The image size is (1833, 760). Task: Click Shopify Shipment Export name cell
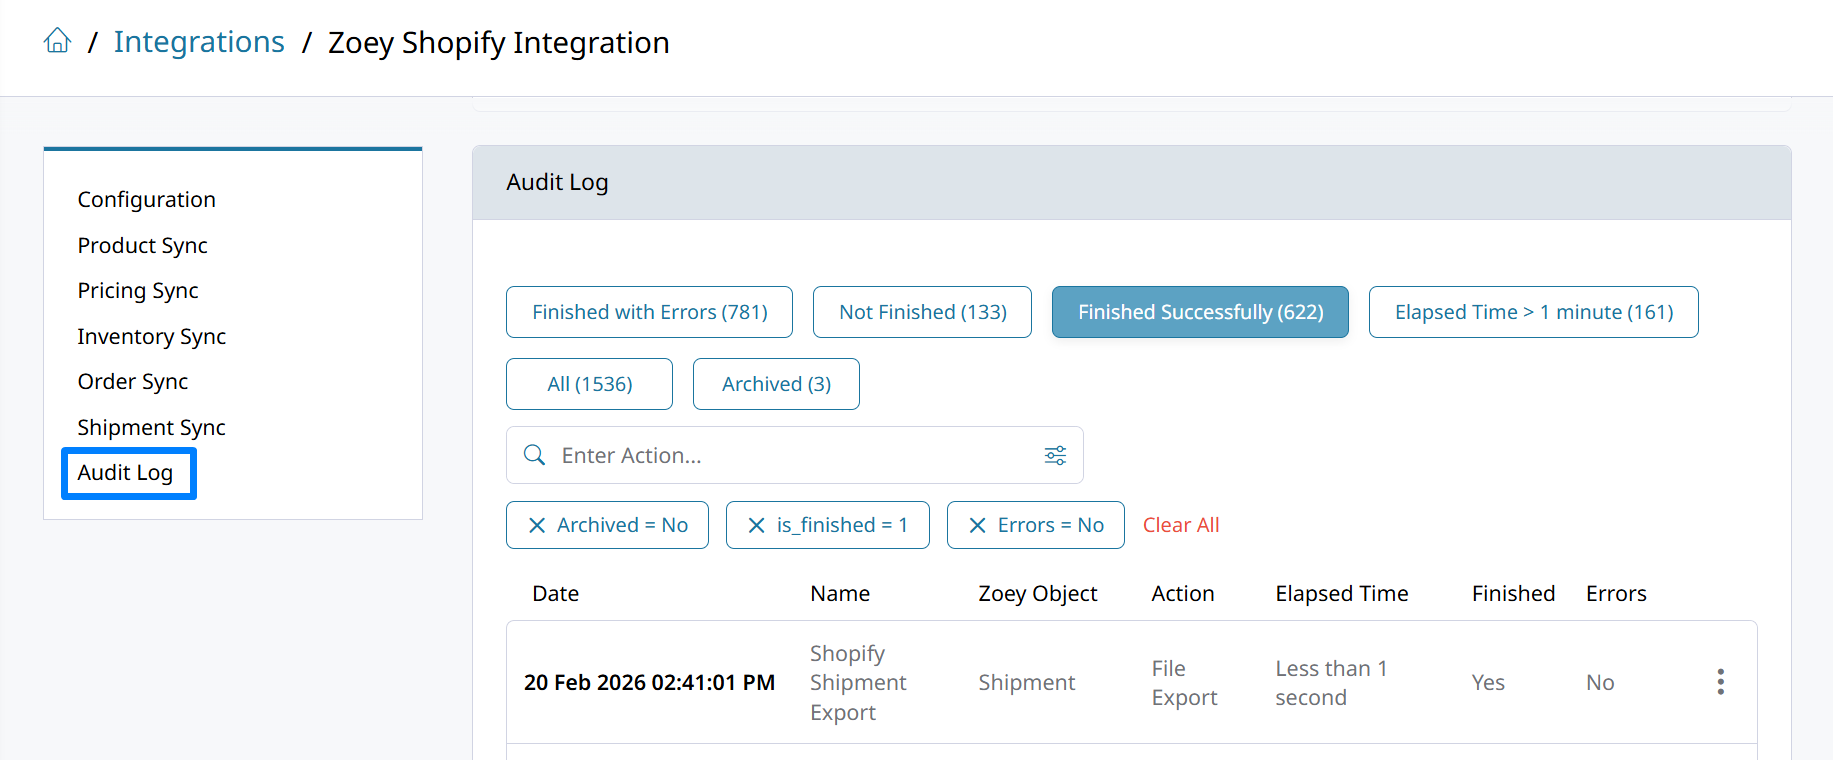point(858,682)
